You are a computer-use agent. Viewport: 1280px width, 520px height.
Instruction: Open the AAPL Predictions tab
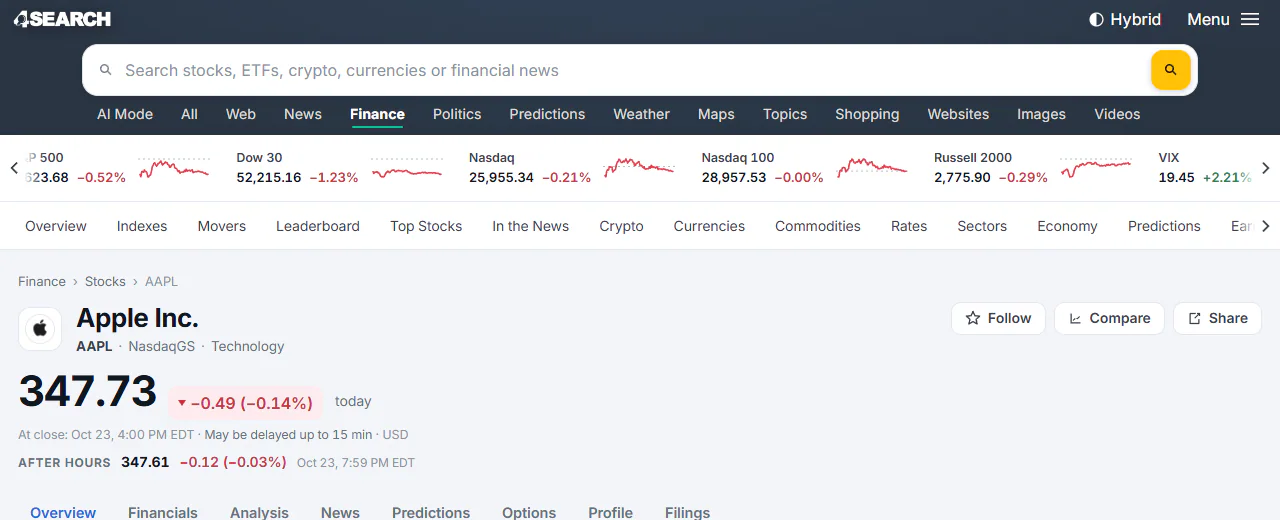(431, 512)
